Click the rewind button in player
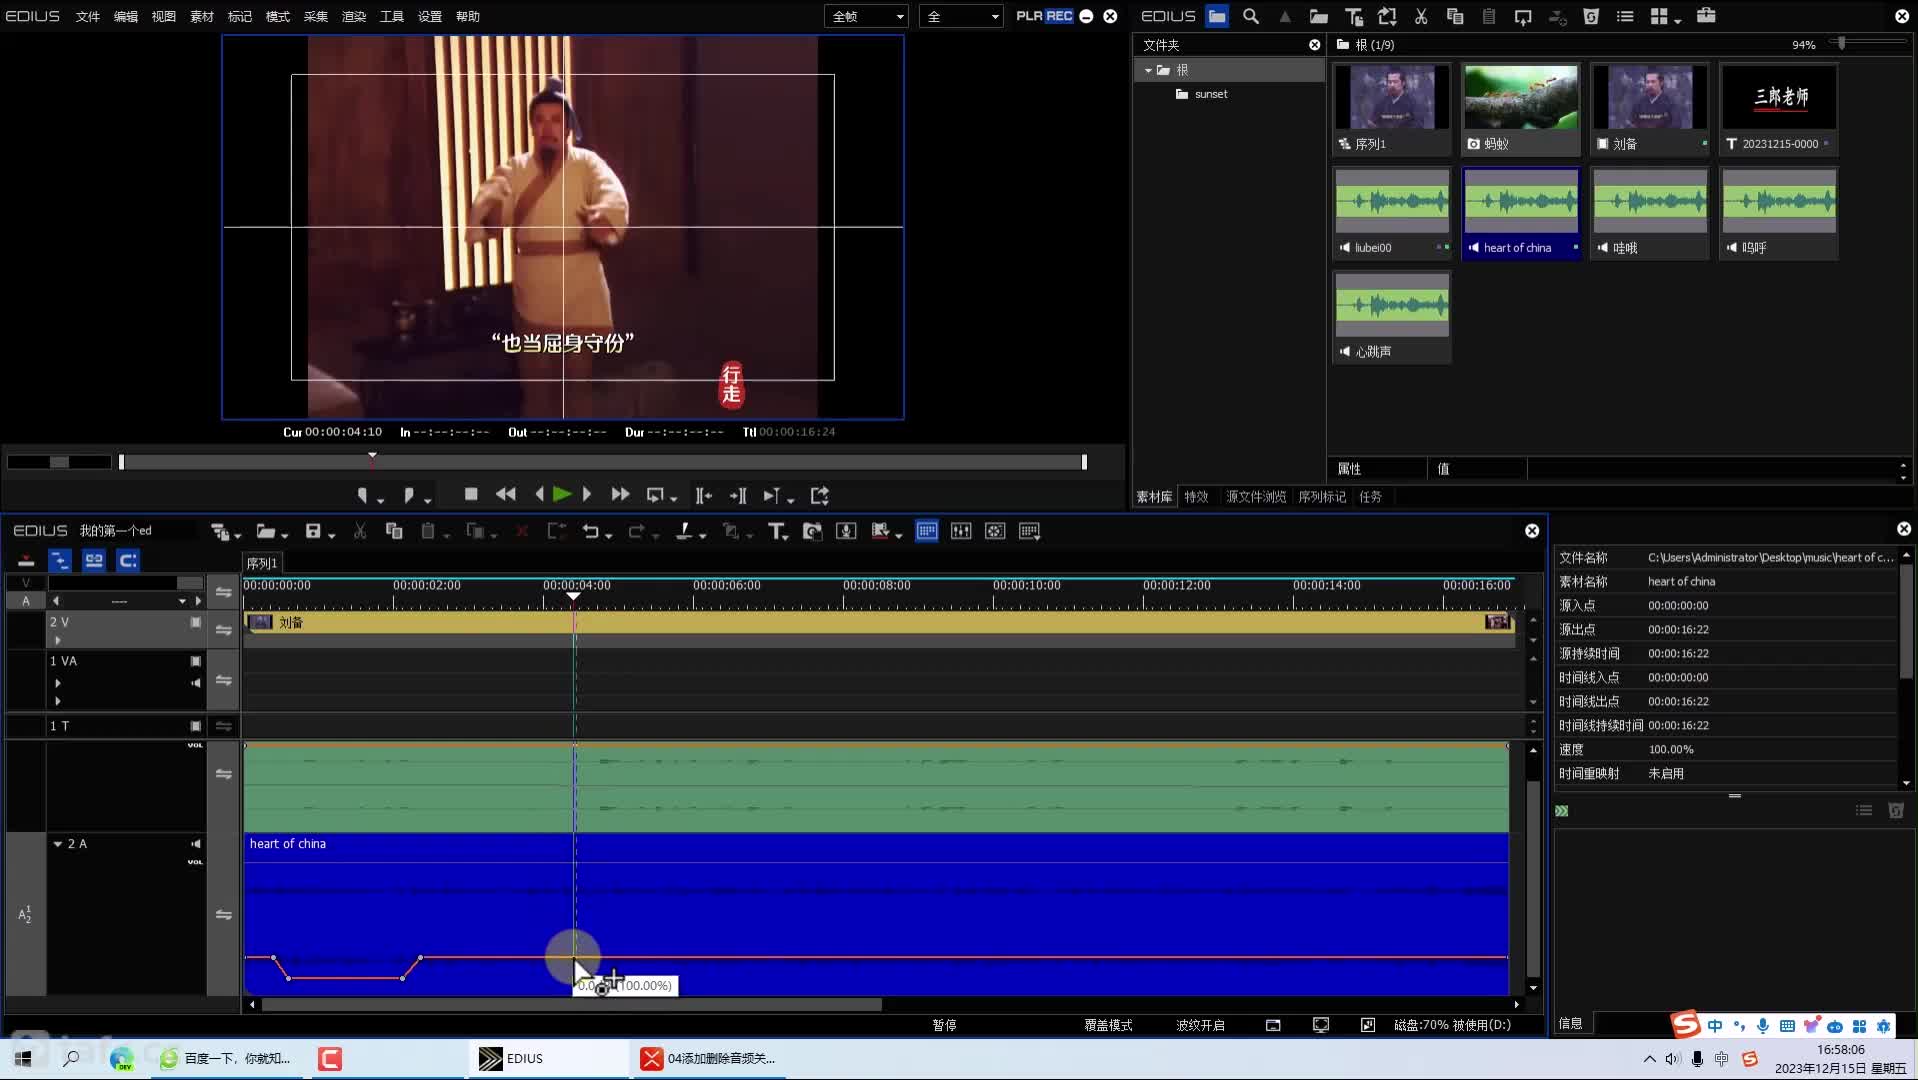The height and width of the screenshot is (1080, 1918). pos(506,494)
